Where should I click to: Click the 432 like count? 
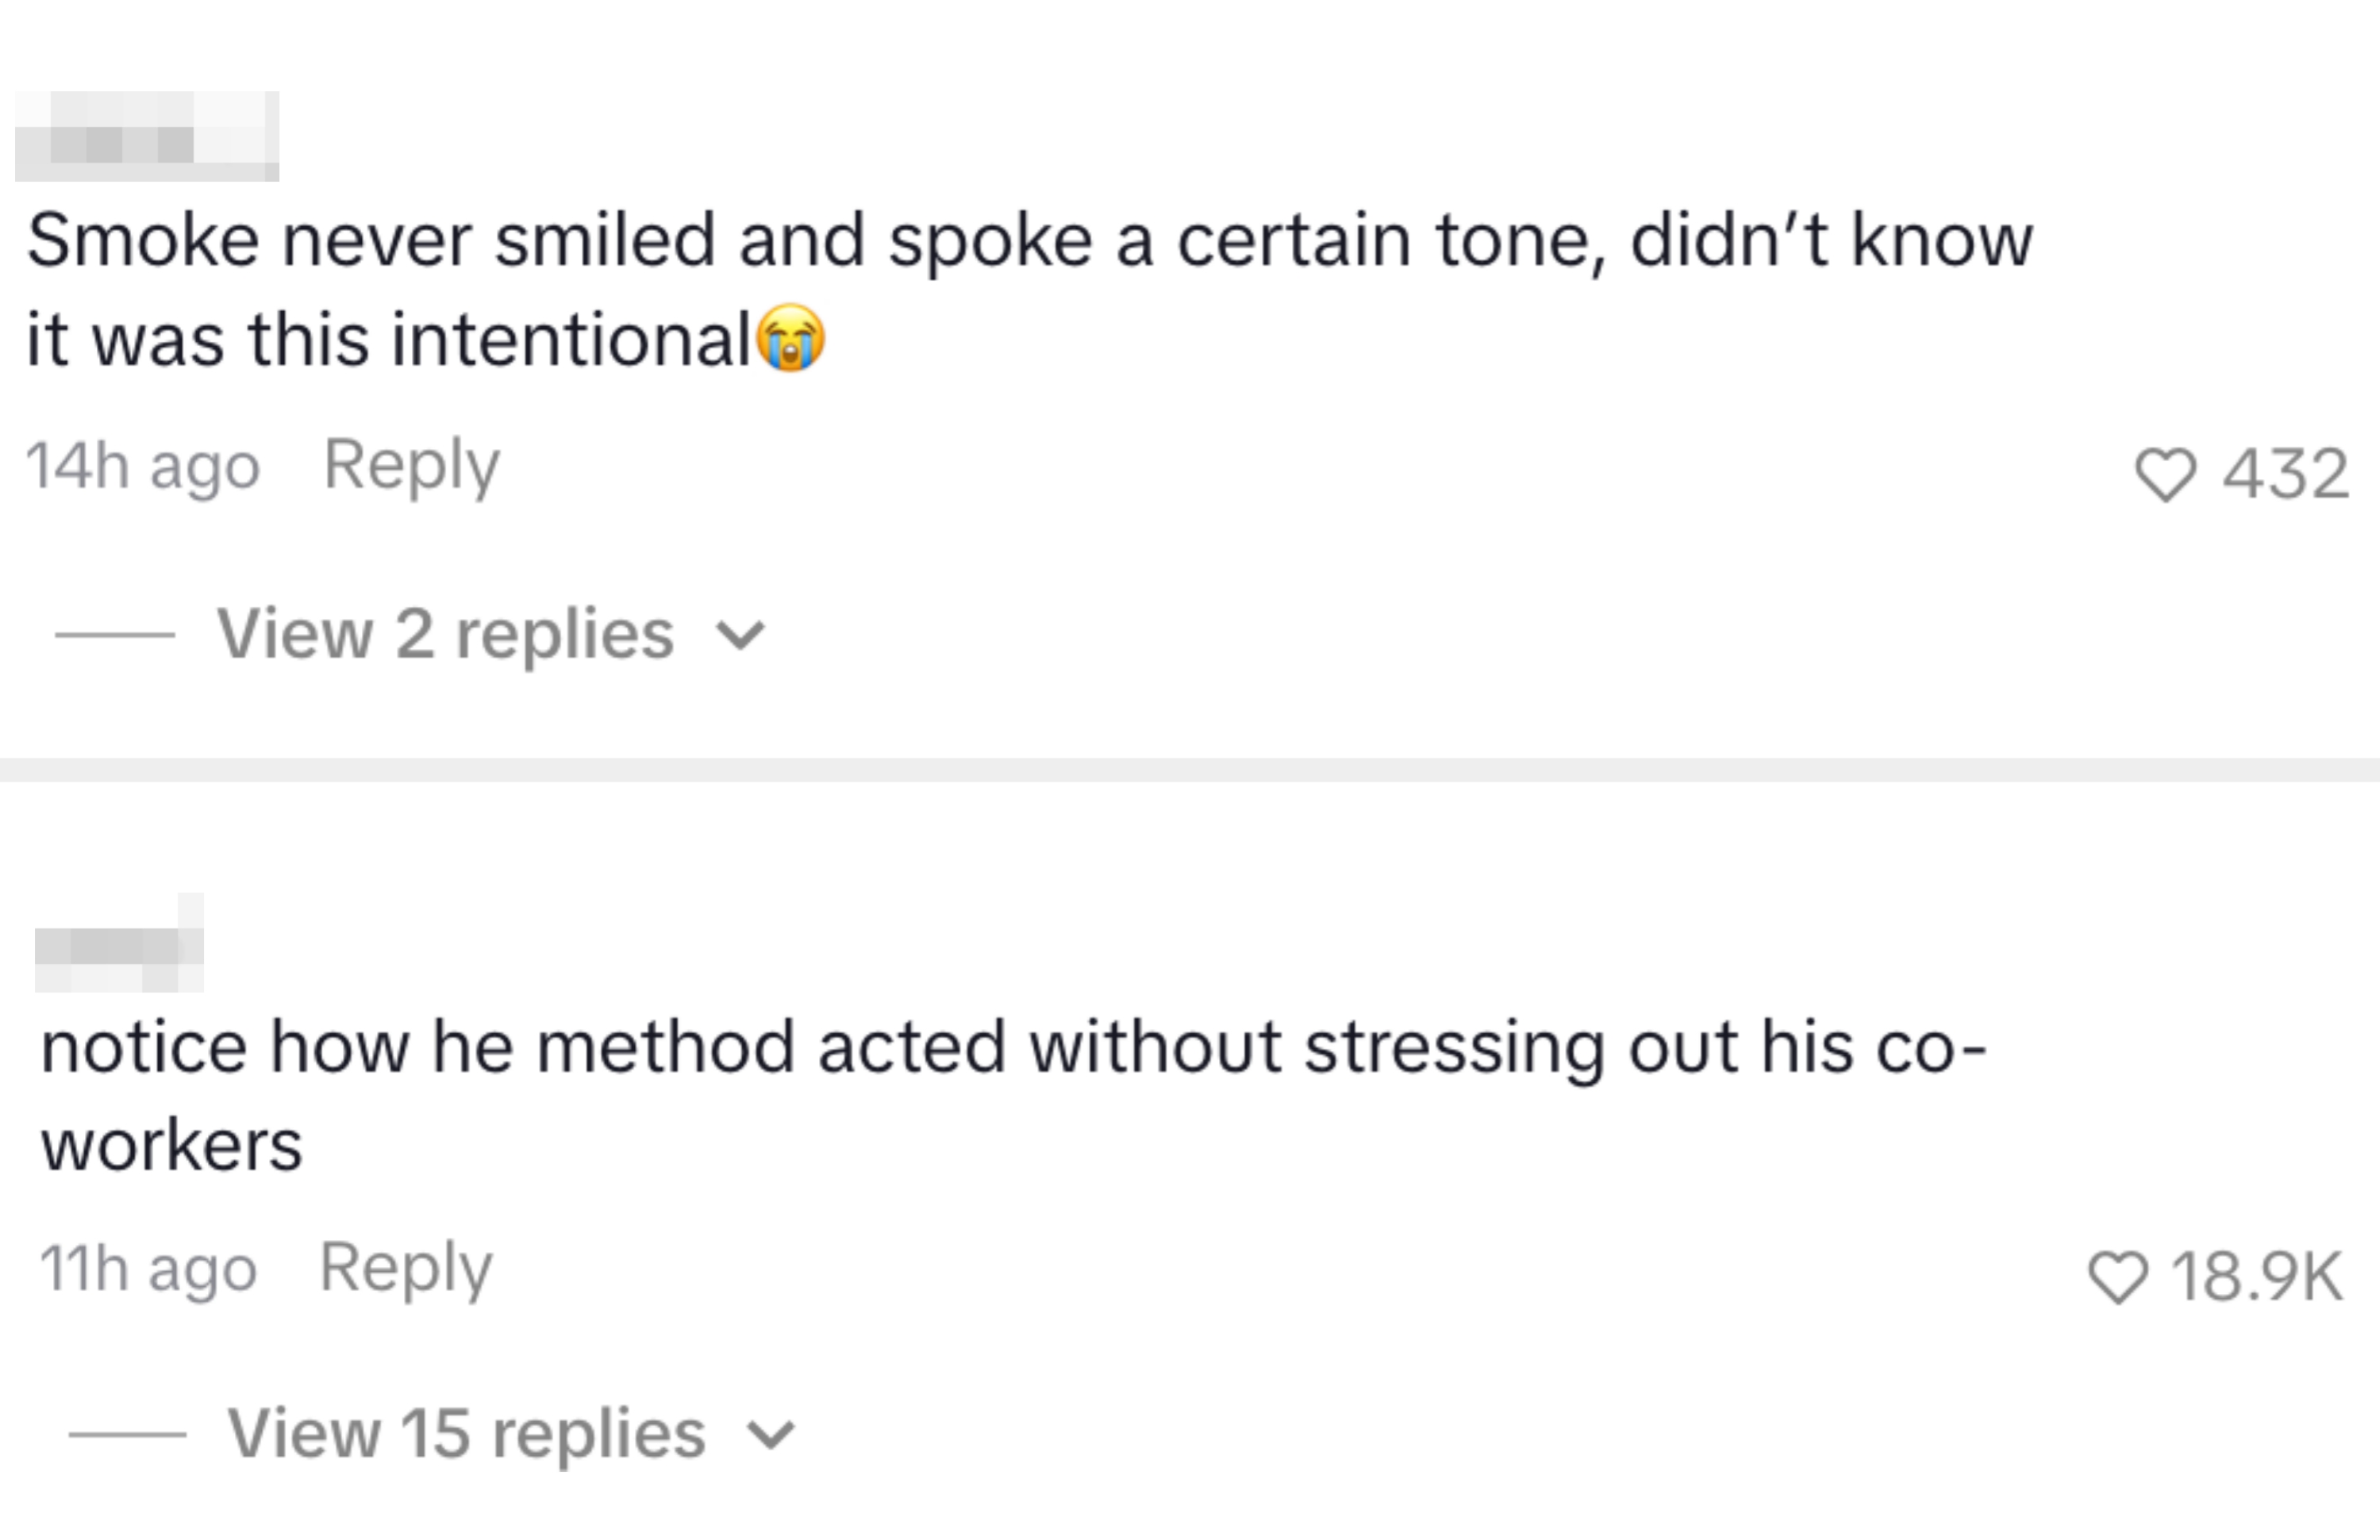pos(2285,474)
